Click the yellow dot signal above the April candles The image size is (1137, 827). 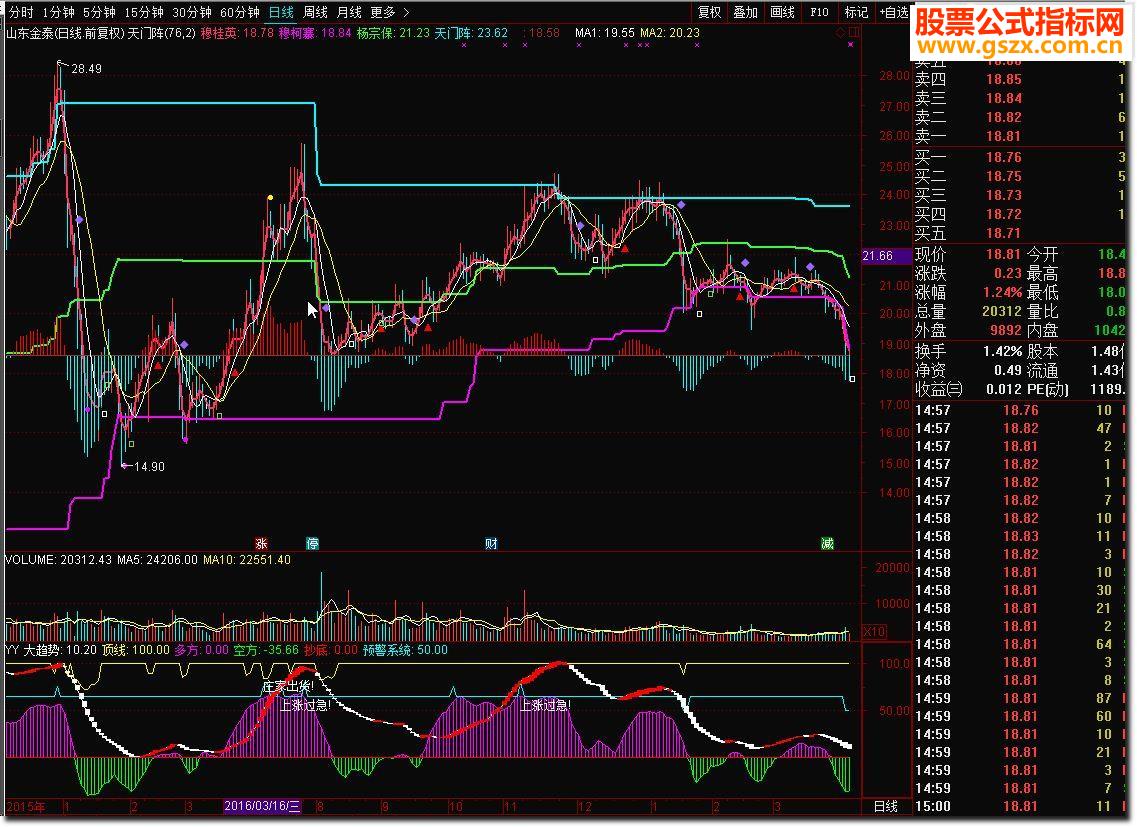[270, 197]
